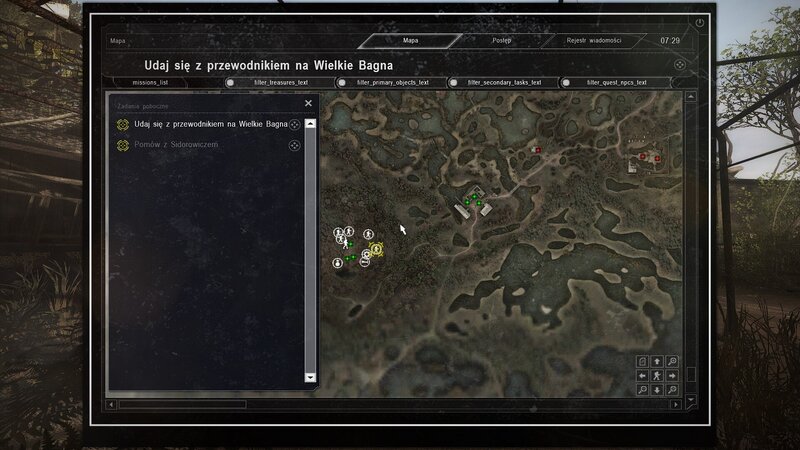The height and width of the screenshot is (450, 800).
Task: Pan map left with arrow button
Action: click(642, 376)
